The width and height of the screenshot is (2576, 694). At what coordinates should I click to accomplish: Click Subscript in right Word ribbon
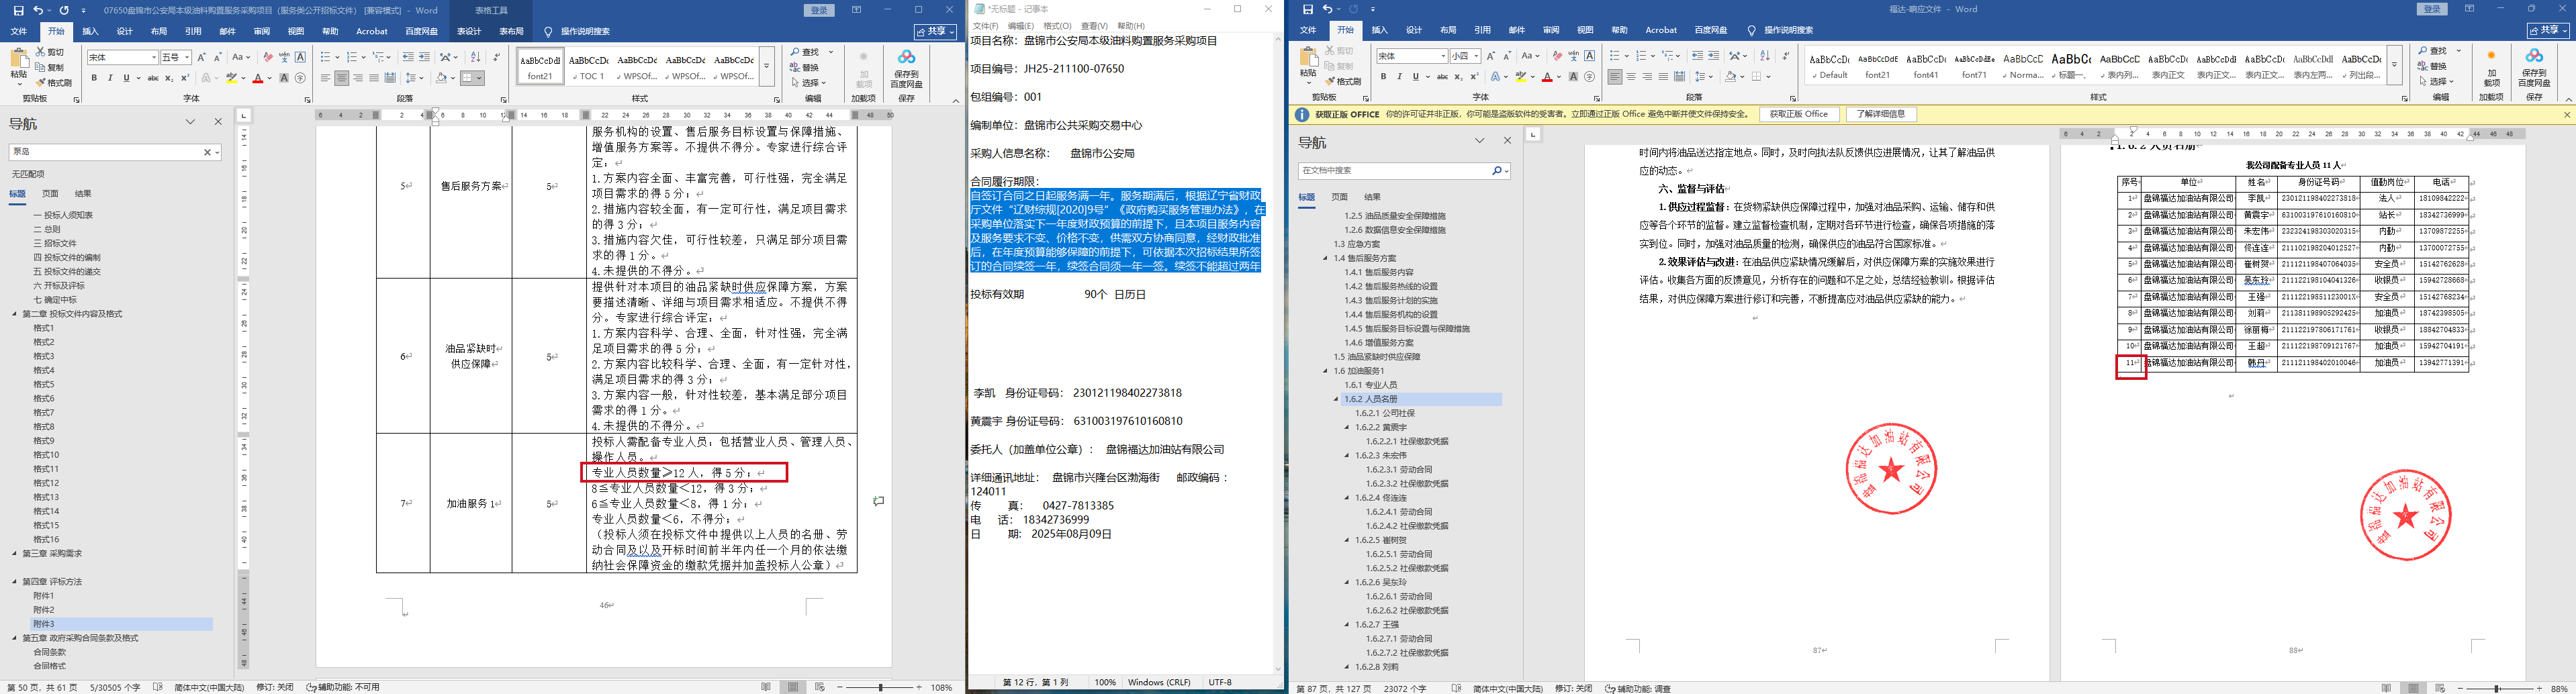[1458, 76]
